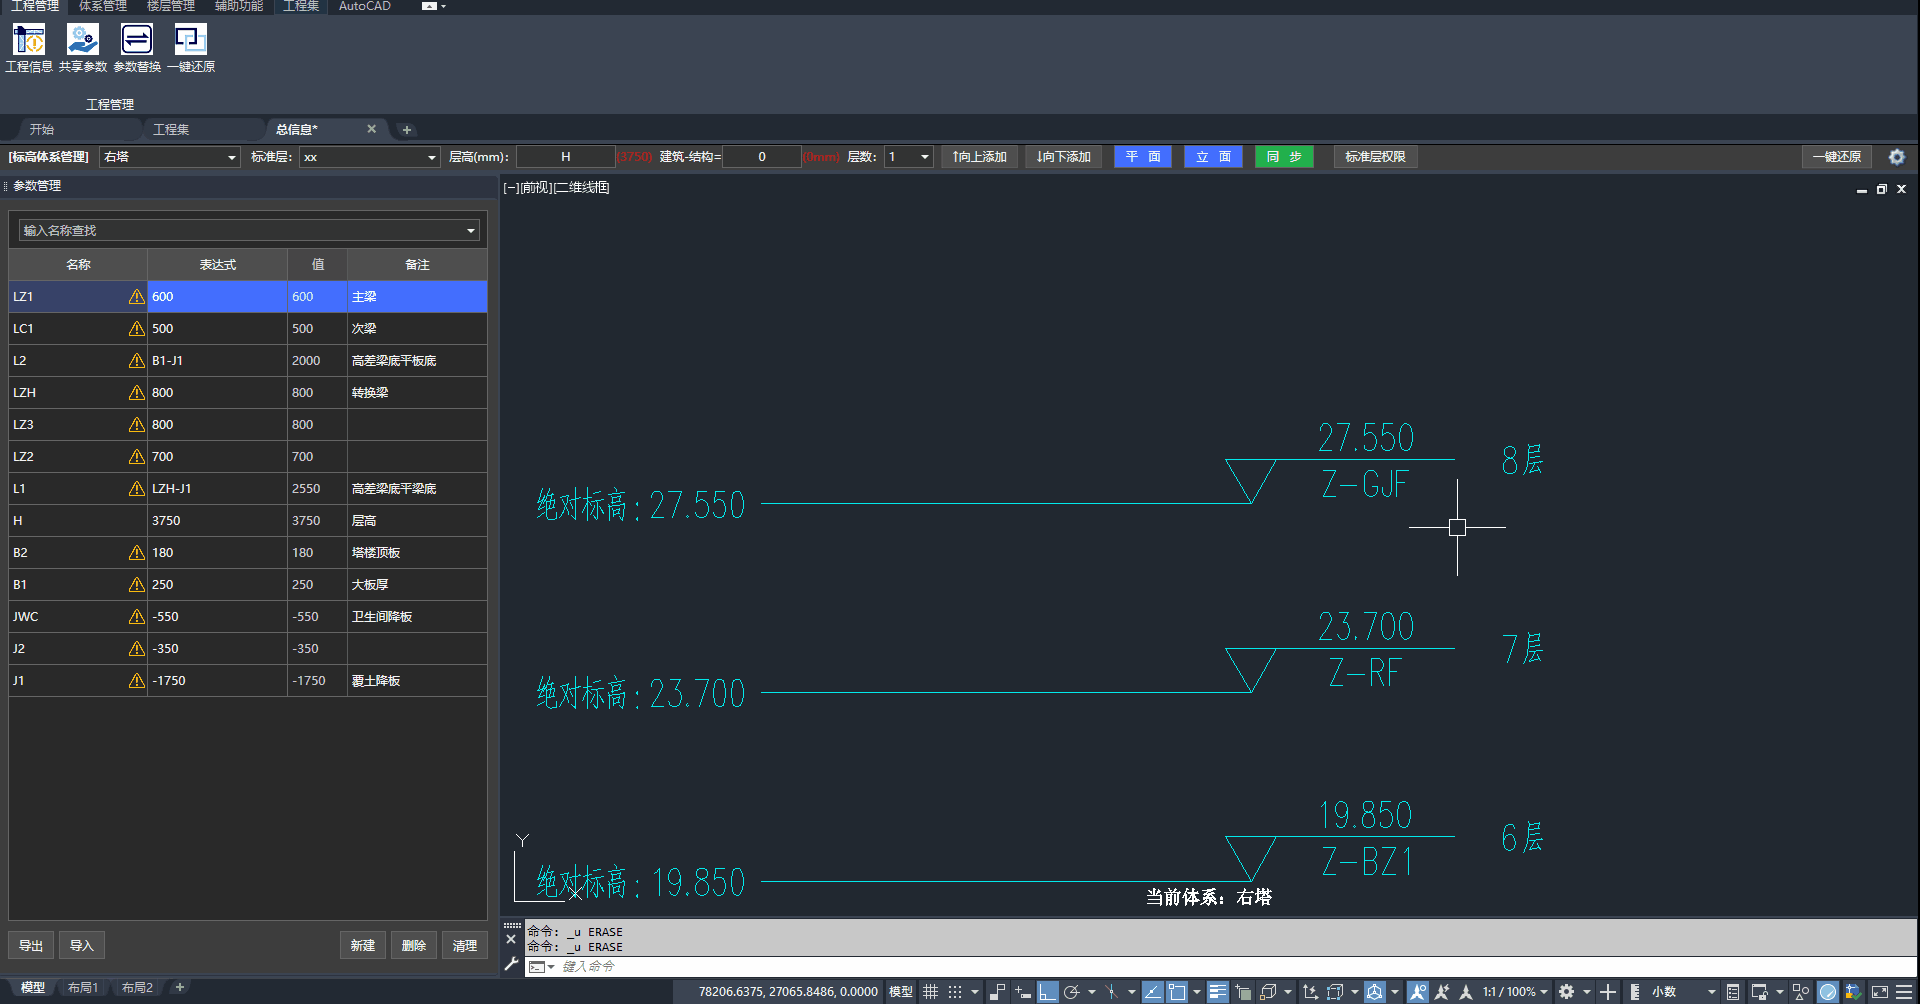Open settings gear at toolbar right end

(x=1896, y=157)
